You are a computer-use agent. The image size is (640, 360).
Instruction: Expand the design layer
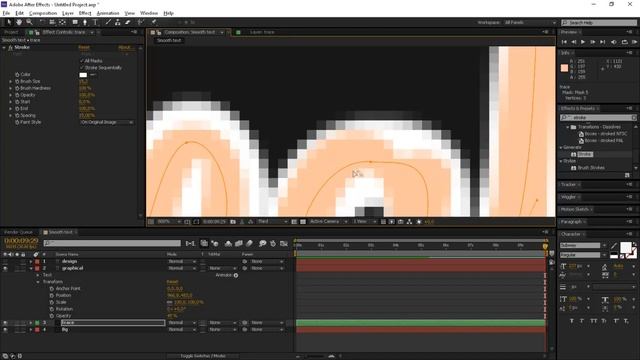(x=31, y=261)
